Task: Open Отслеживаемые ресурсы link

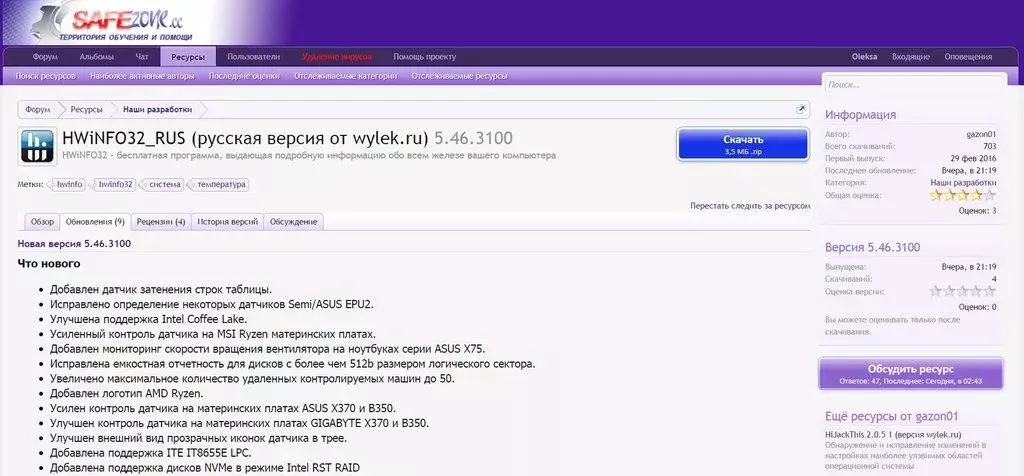Action: point(460,76)
